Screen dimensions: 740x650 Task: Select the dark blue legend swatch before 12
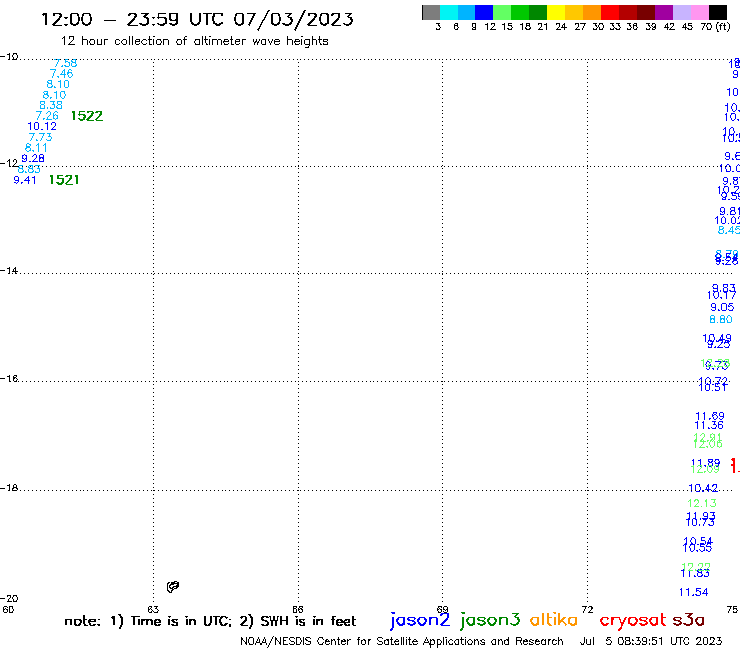484,12
